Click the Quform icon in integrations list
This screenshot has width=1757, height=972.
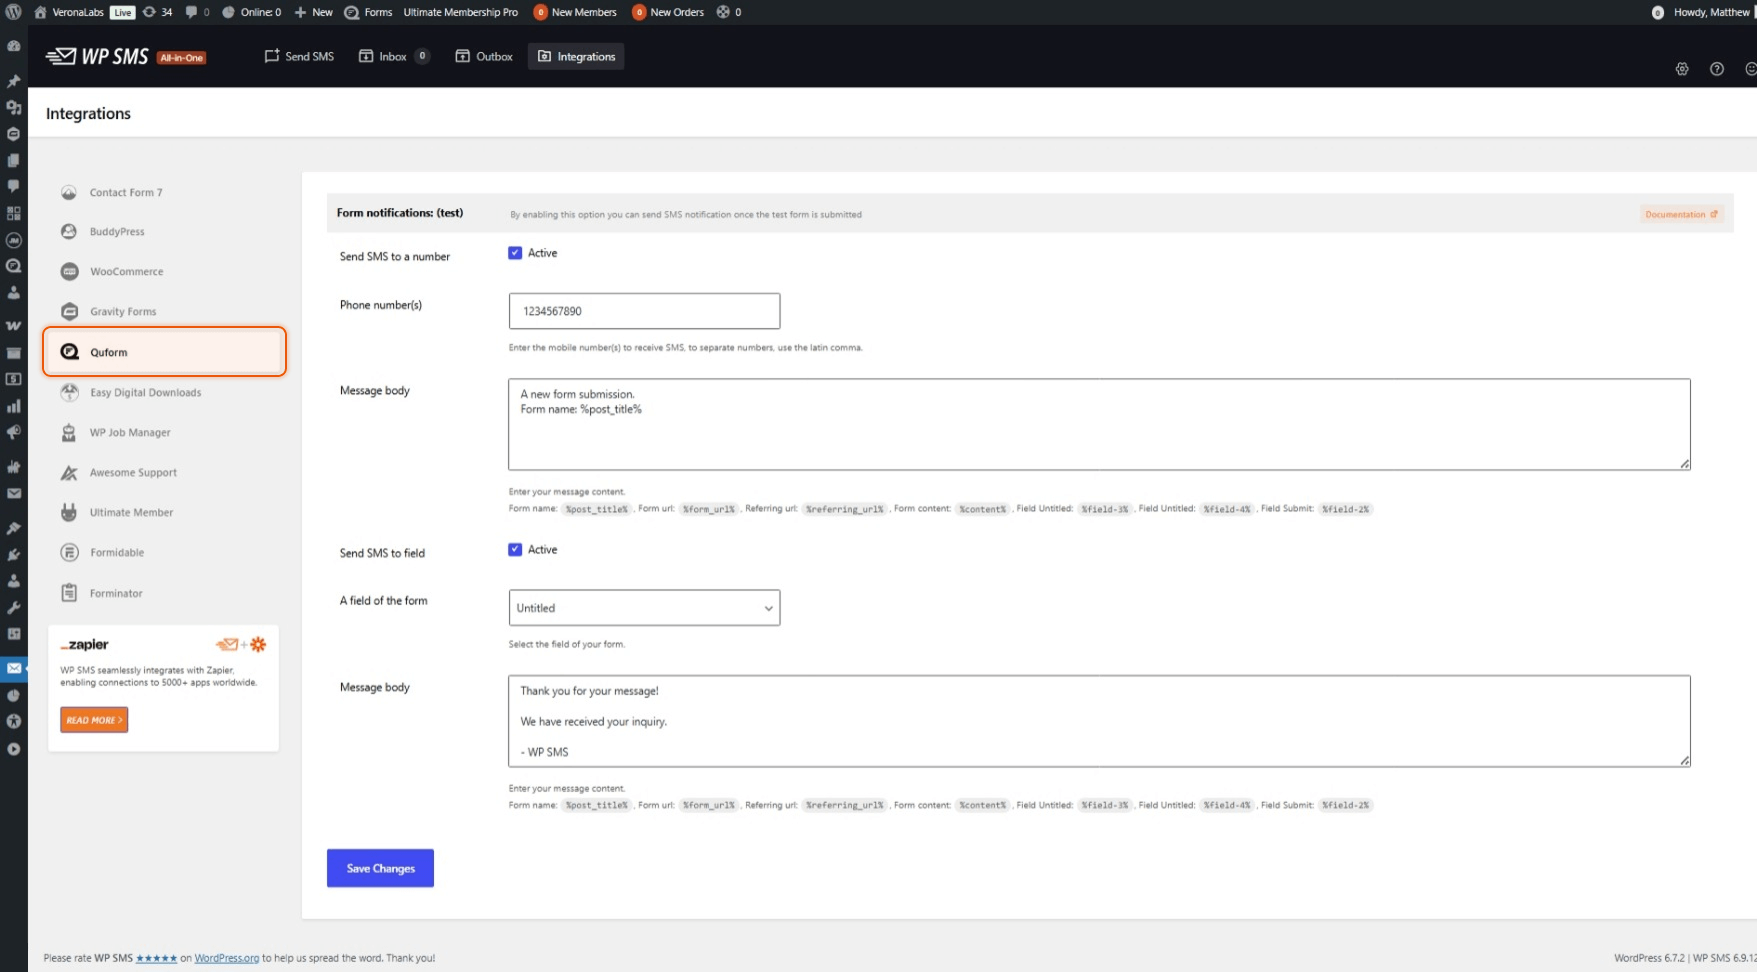coord(69,352)
